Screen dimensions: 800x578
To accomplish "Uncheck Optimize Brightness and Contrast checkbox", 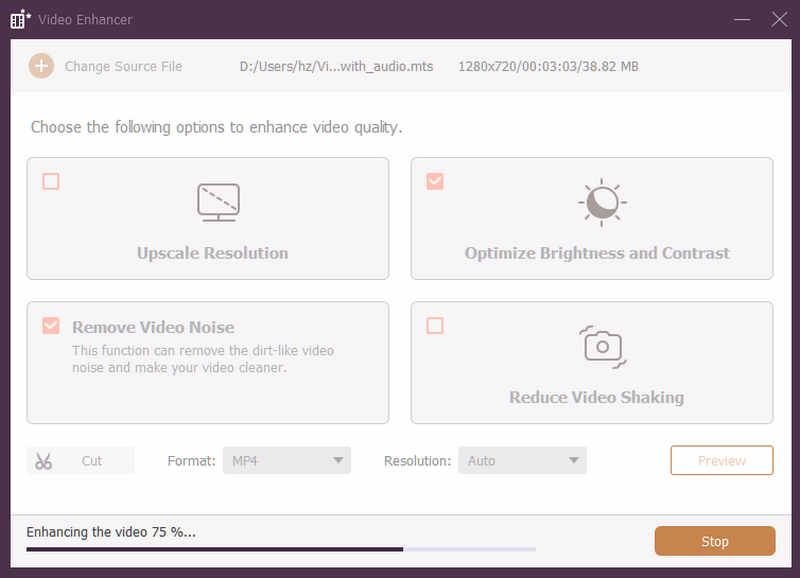I will pos(435,181).
